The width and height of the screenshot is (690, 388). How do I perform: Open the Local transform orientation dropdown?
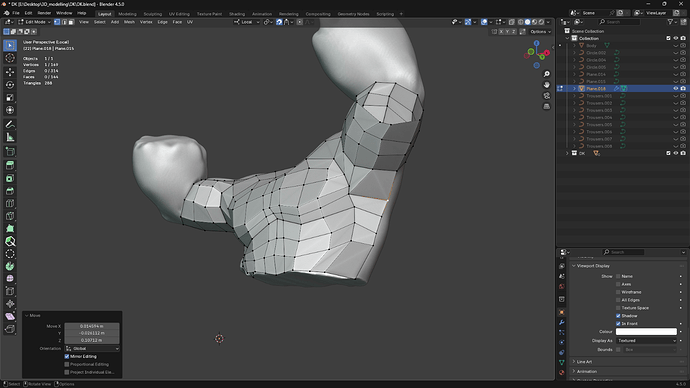[x=247, y=22]
